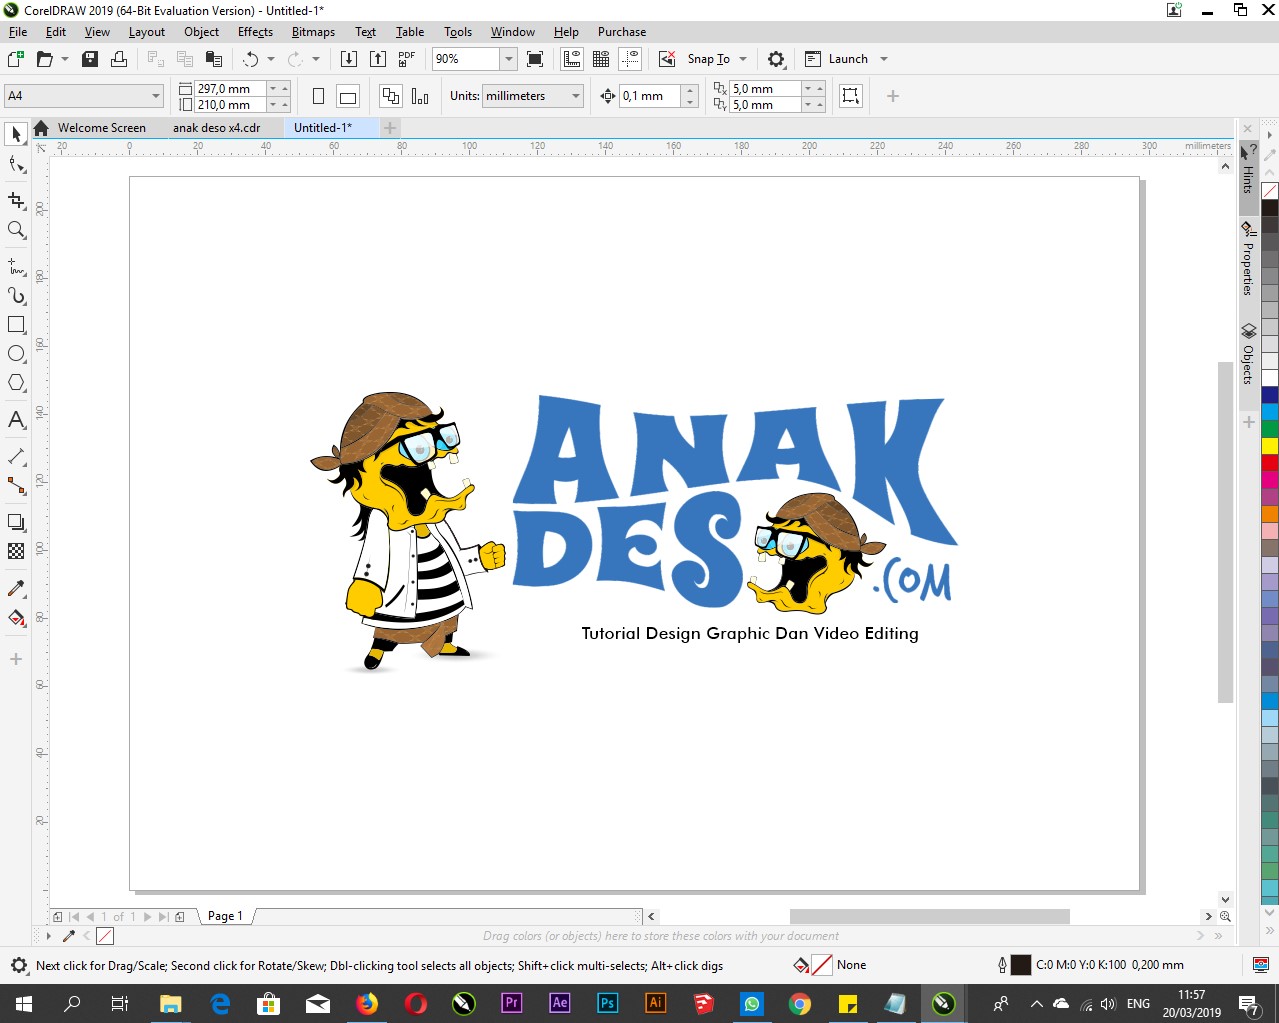Toggle Show rulers button
This screenshot has width=1279, height=1023.
[x=572, y=59]
